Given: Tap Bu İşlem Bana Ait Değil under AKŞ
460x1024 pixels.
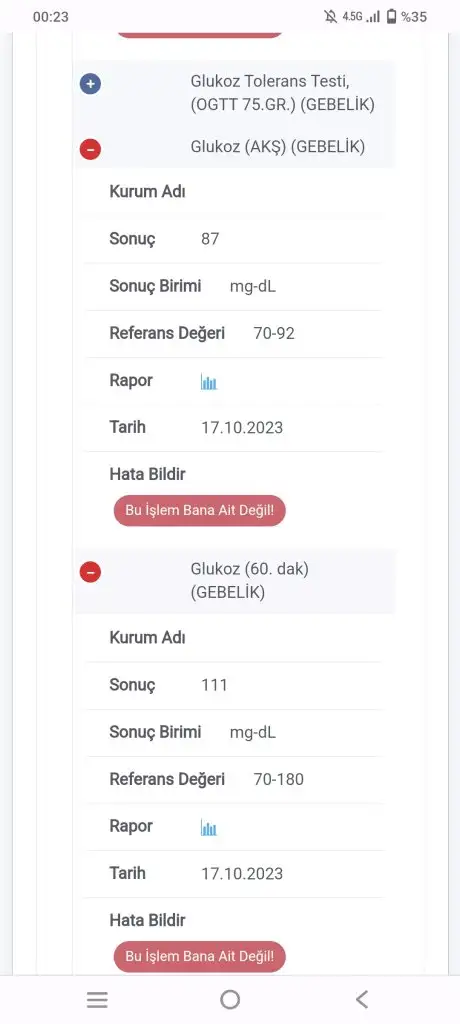Looking at the screenshot, I should pos(199,510).
